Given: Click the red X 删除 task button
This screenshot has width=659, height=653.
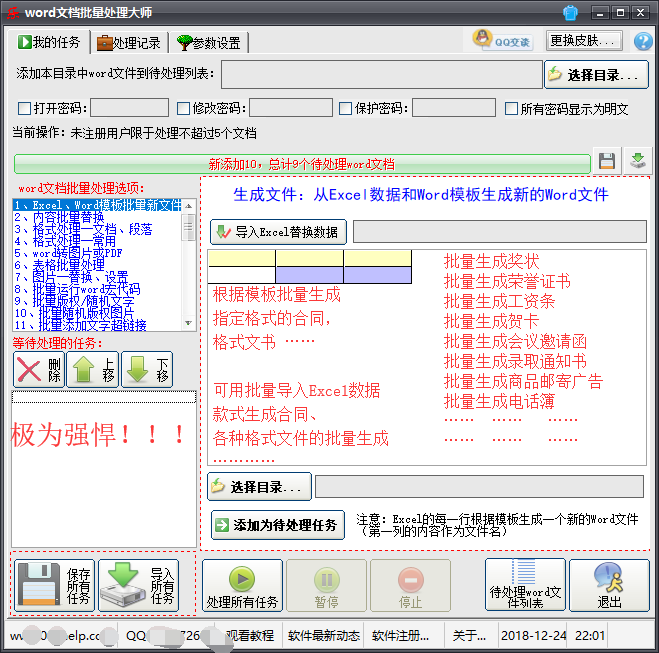Looking at the screenshot, I should coord(39,370).
